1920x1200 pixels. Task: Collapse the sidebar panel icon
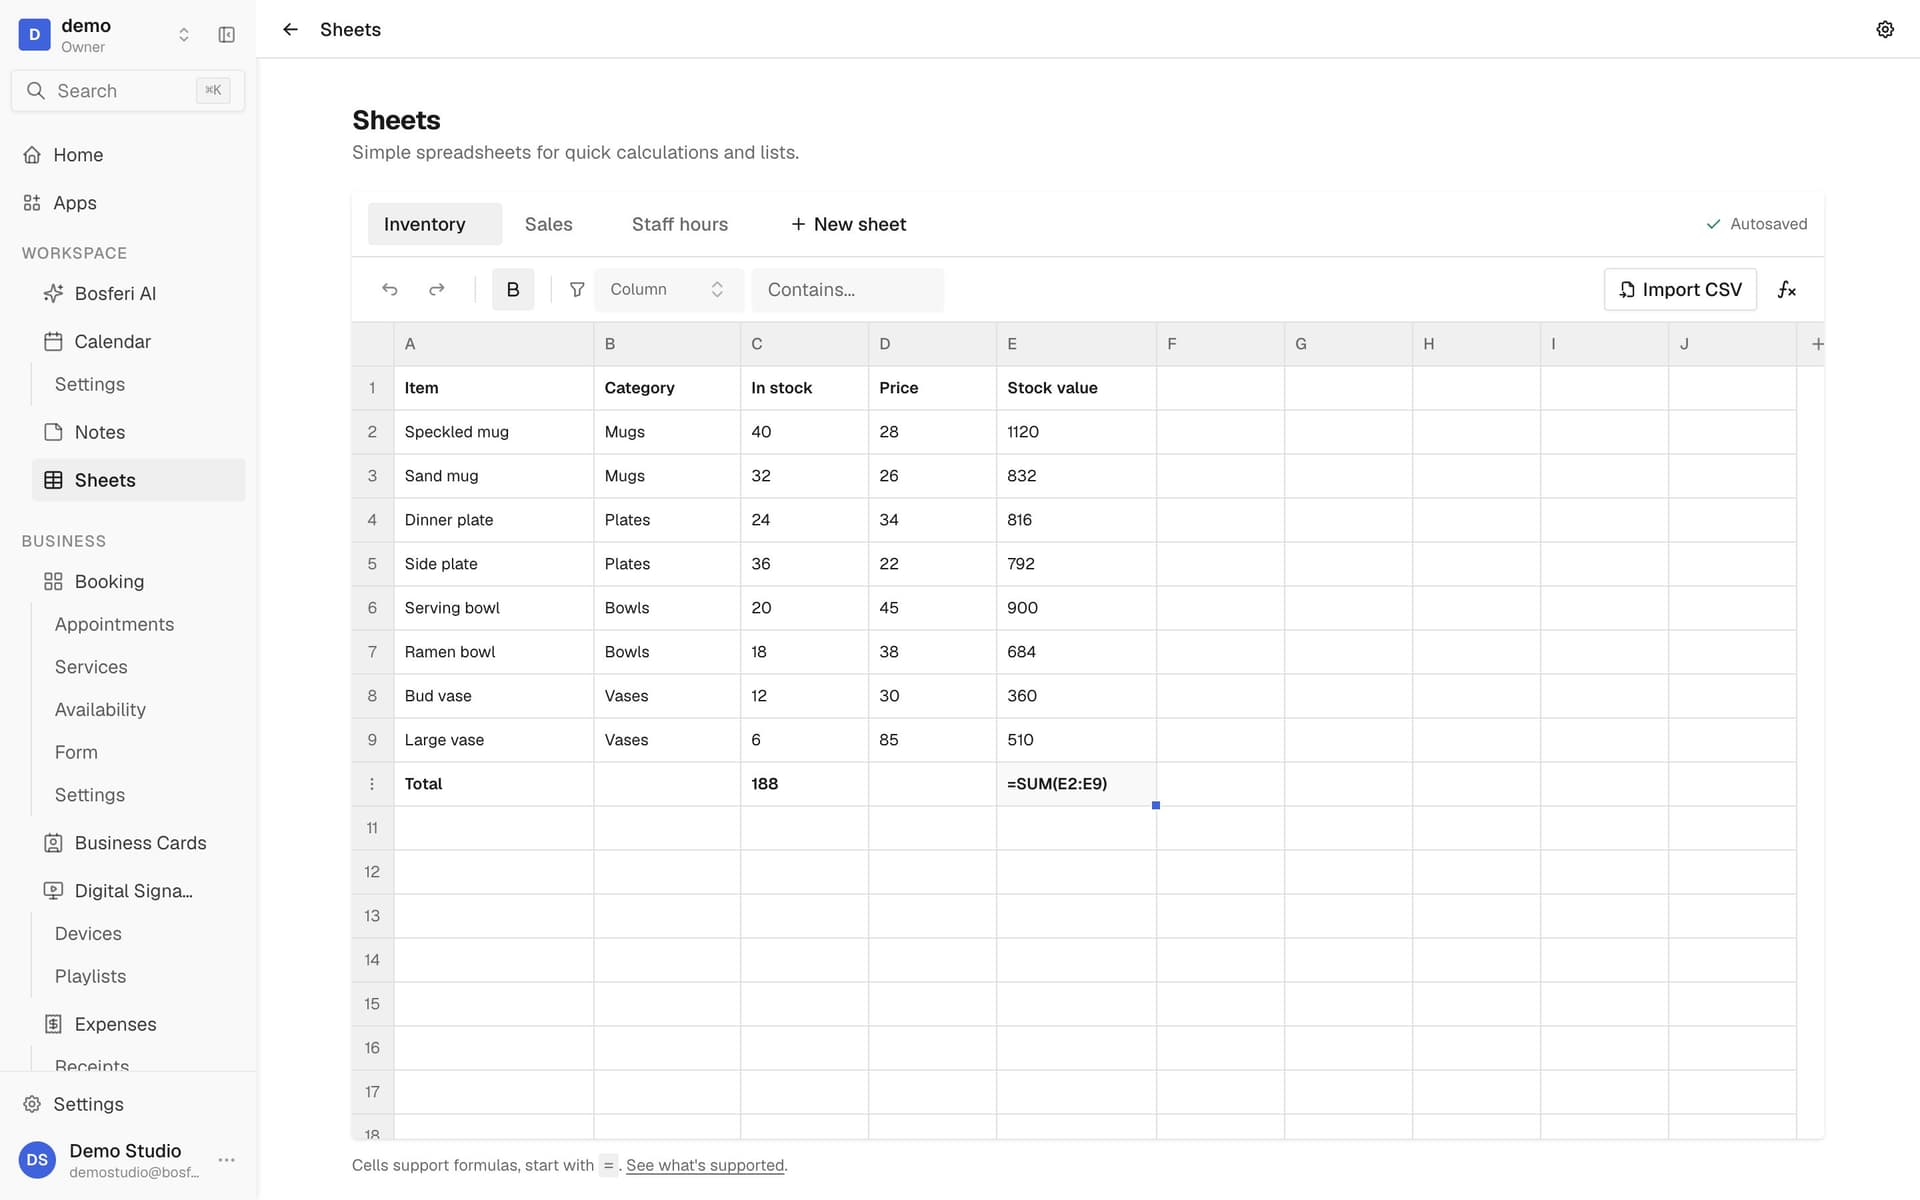click(x=227, y=35)
